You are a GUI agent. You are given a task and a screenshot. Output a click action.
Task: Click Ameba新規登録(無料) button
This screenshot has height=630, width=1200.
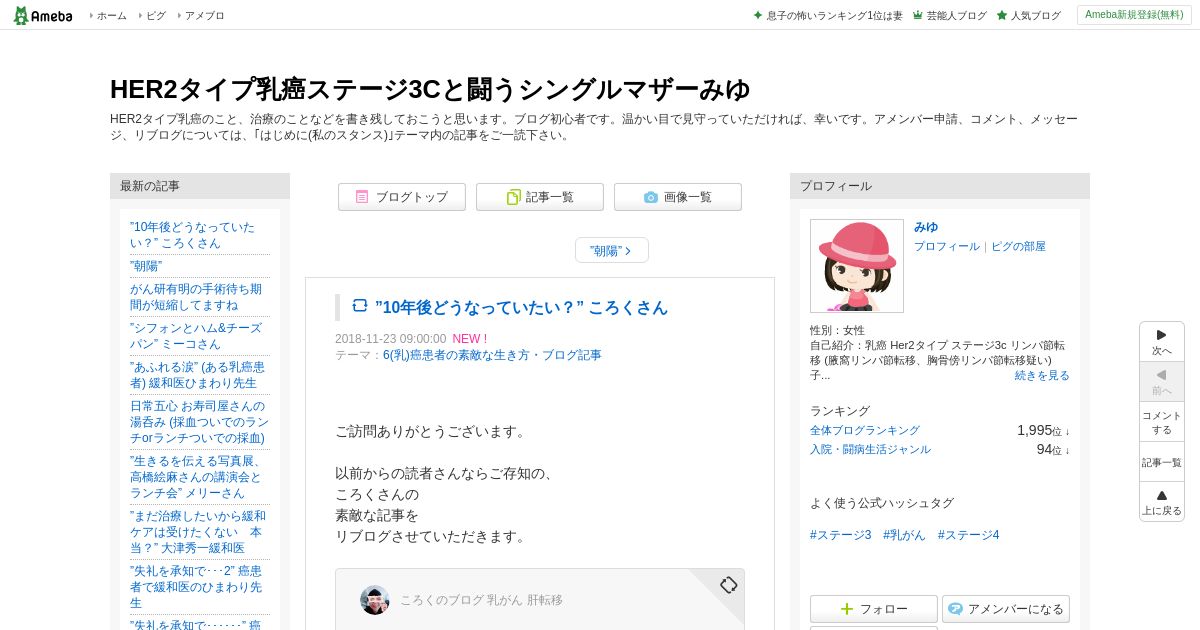click(x=1134, y=15)
